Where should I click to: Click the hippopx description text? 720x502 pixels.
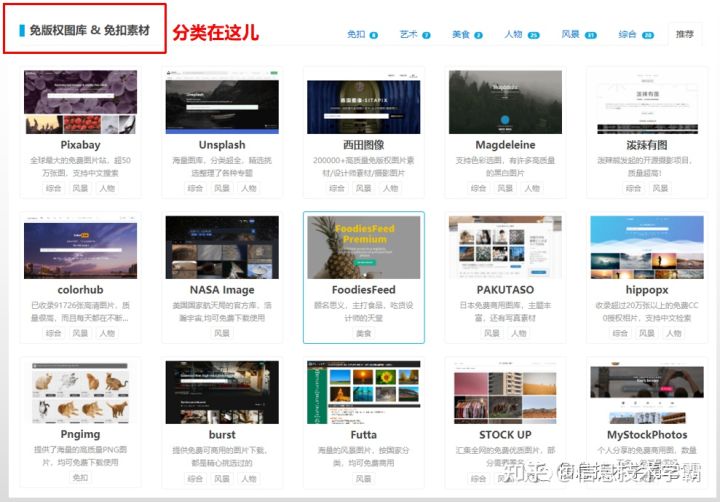pyautogui.click(x=647, y=311)
